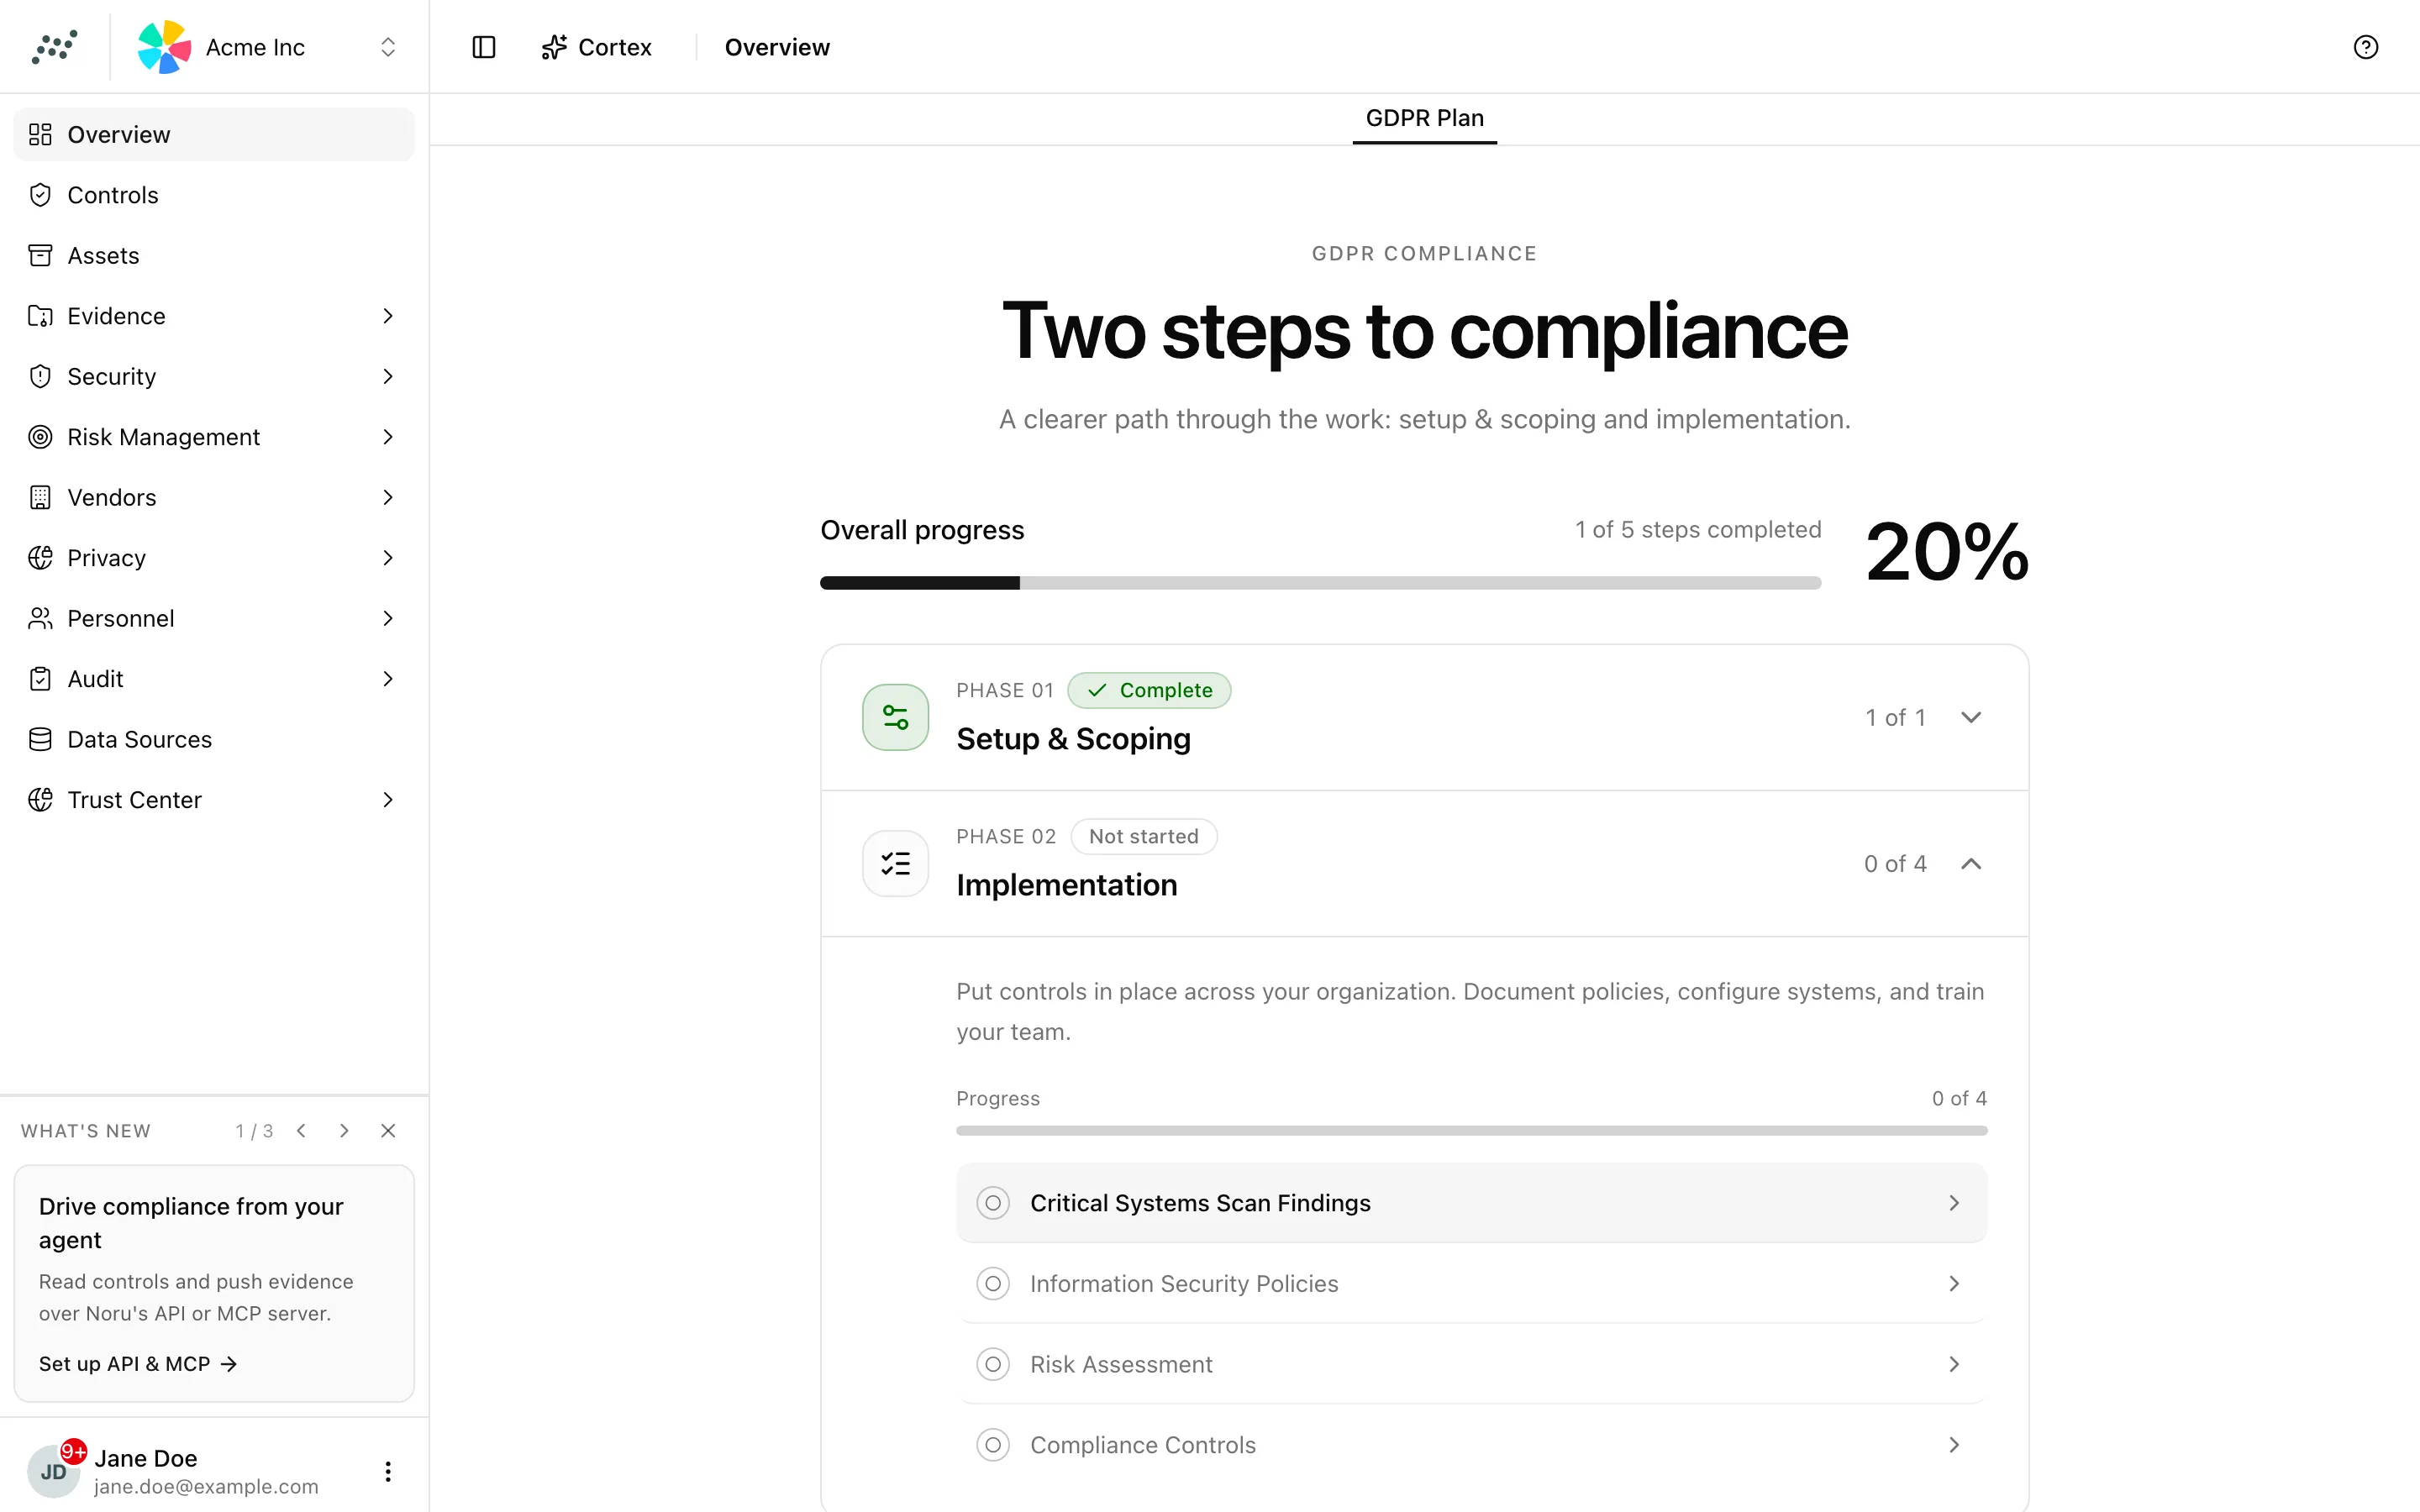Expand the Vendors menu chevron
The height and width of the screenshot is (1512, 2420).
(x=388, y=497)
